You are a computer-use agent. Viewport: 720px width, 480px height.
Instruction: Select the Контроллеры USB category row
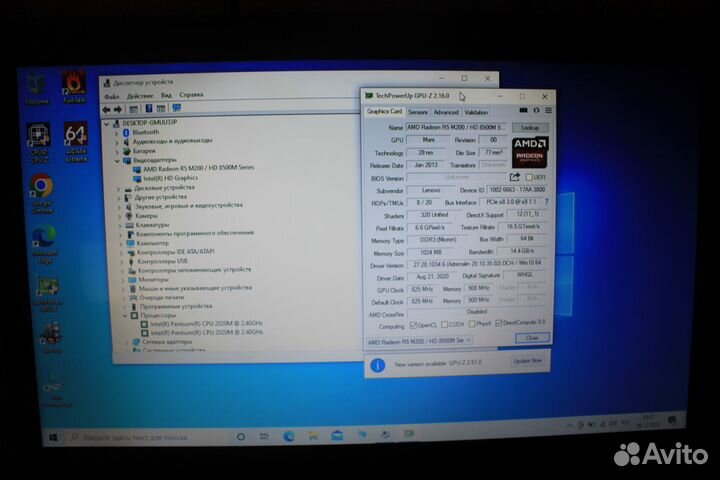coord(157,261)
